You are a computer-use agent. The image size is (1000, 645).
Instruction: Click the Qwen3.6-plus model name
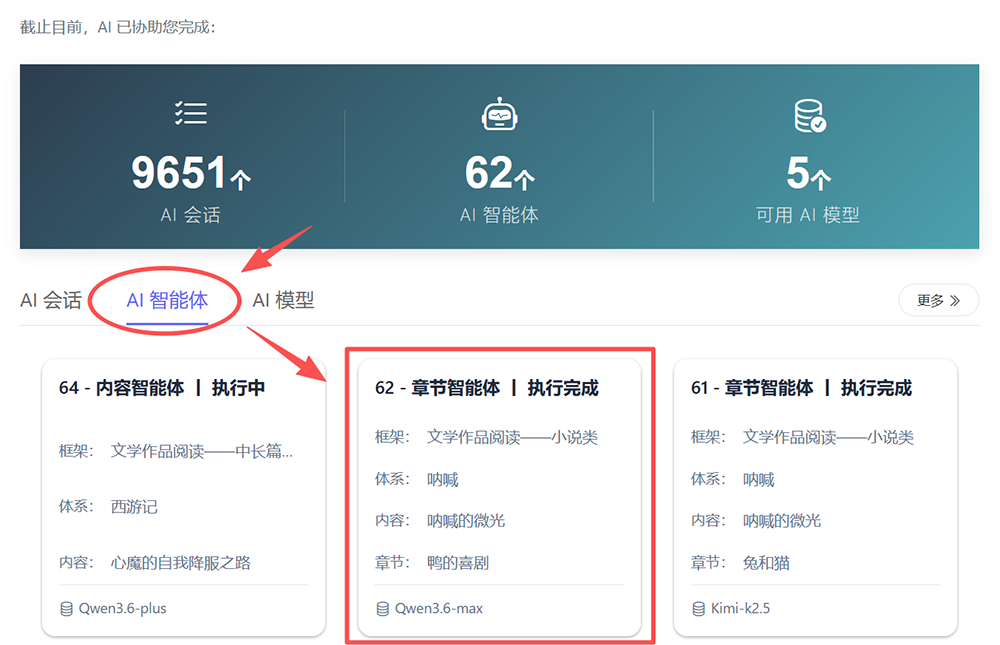point(122,609)
